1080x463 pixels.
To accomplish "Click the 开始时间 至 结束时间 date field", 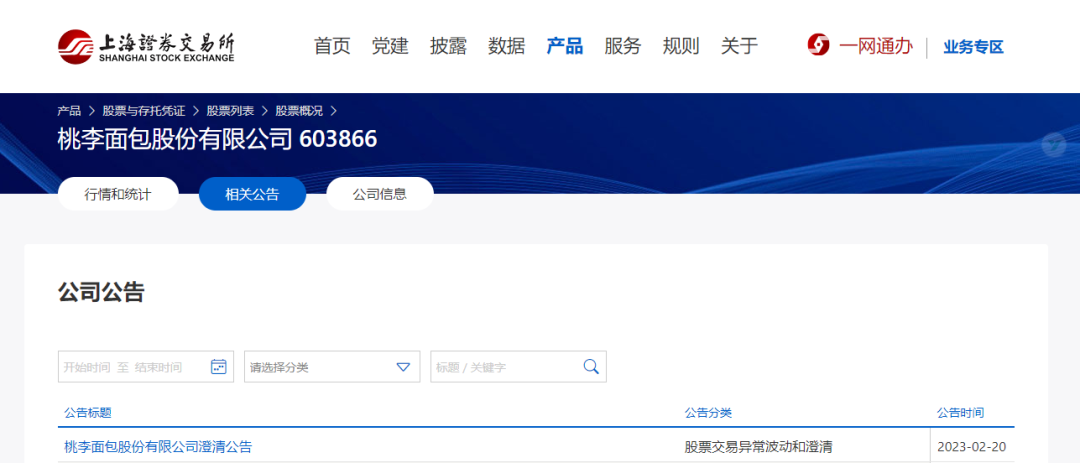I will point(146,367).
